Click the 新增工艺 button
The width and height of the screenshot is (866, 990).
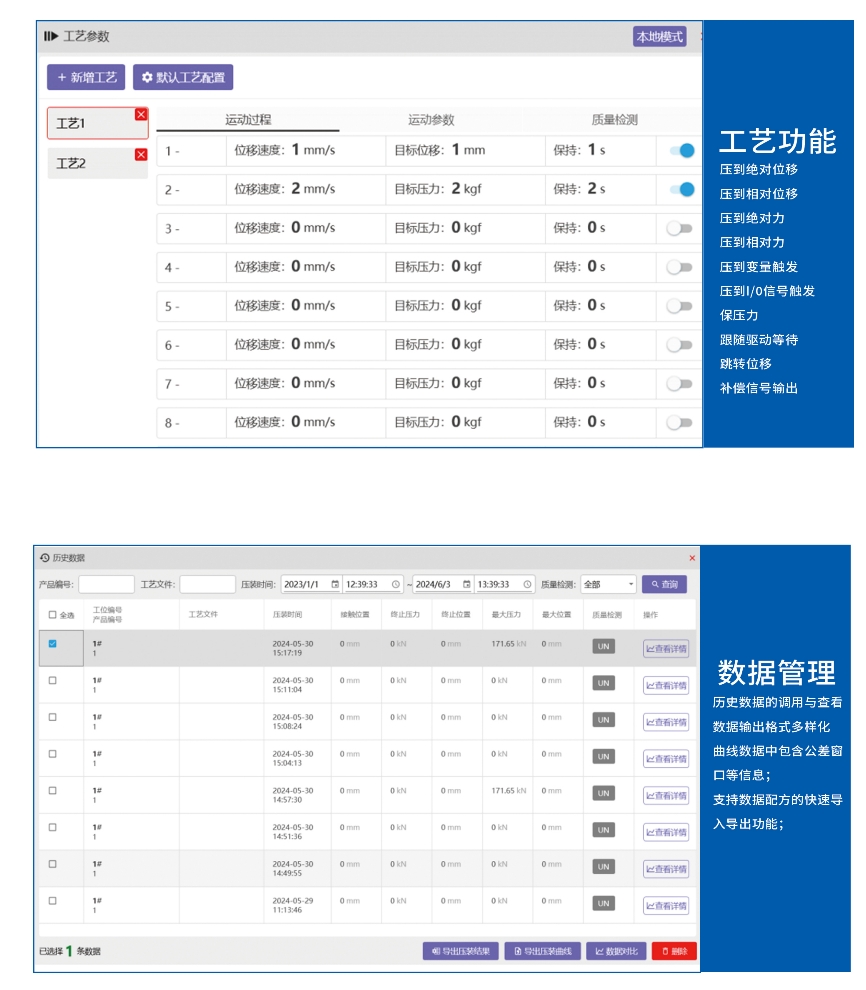coord(86,77)
